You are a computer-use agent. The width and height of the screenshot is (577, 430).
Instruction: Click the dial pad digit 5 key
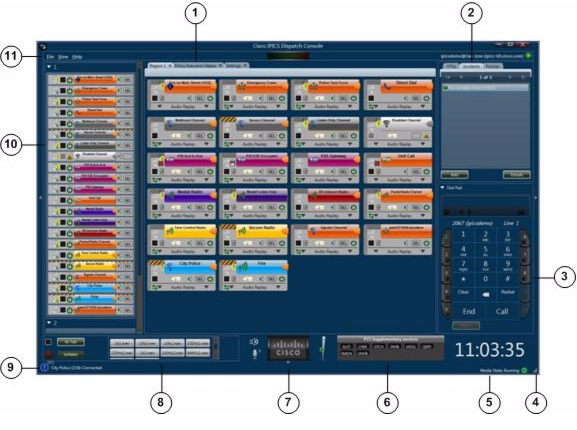point(485,250)
